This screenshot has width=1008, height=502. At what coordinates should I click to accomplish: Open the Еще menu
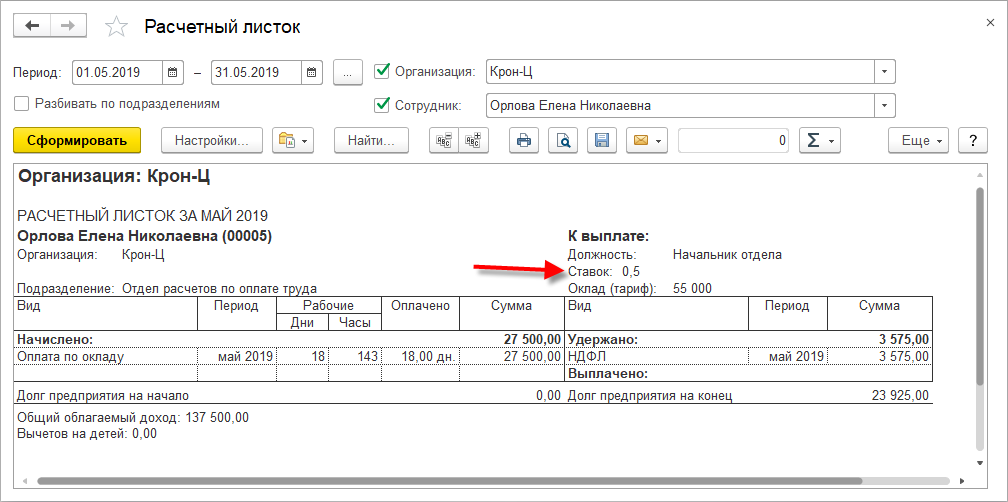coord(919,141)
